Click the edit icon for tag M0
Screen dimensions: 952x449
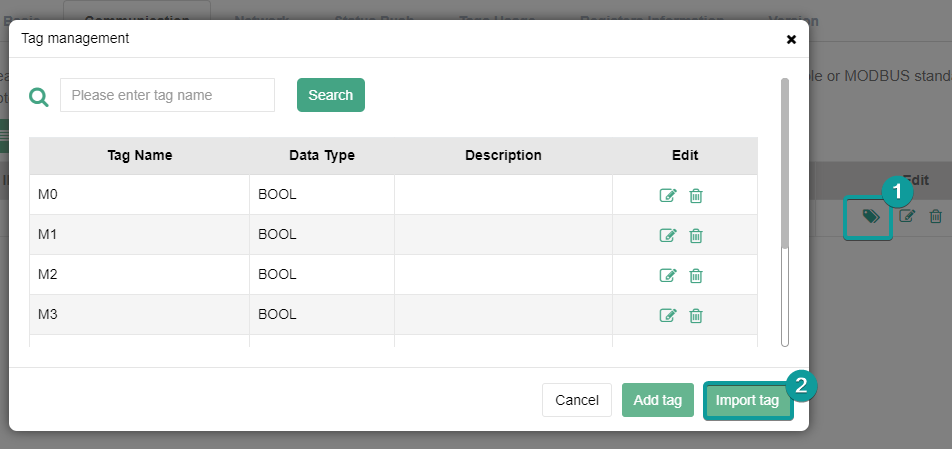(668, 195)
